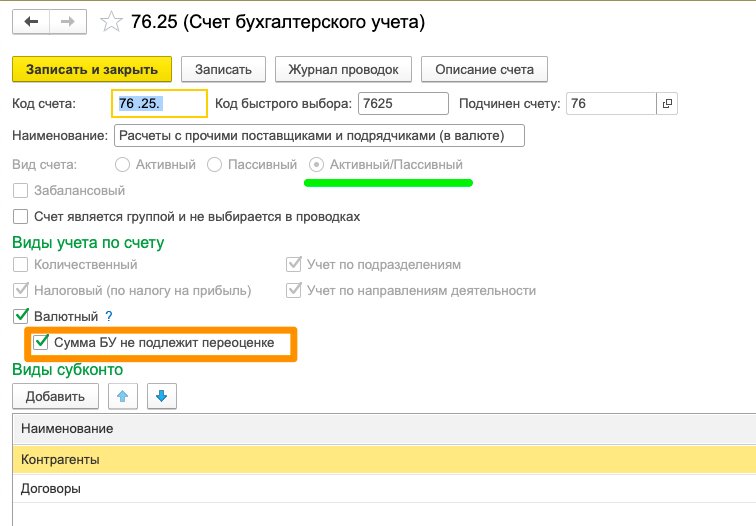This screenshot has width=756, height=526.
Task: Toggle Налоговый (по налогу на прибыль) checkbox
Action: tap(20, 290)
